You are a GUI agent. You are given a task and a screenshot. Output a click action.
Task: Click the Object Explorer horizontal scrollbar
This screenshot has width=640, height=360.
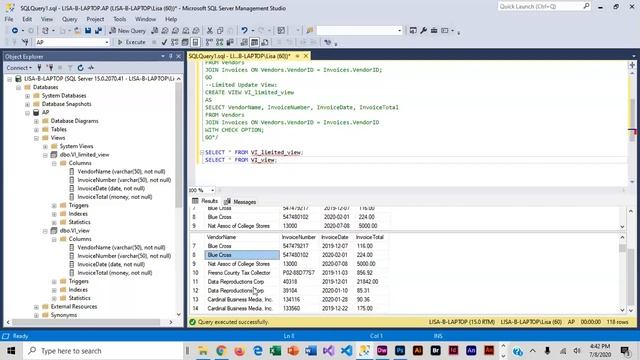pyautogui.click(x=90, y=322)
